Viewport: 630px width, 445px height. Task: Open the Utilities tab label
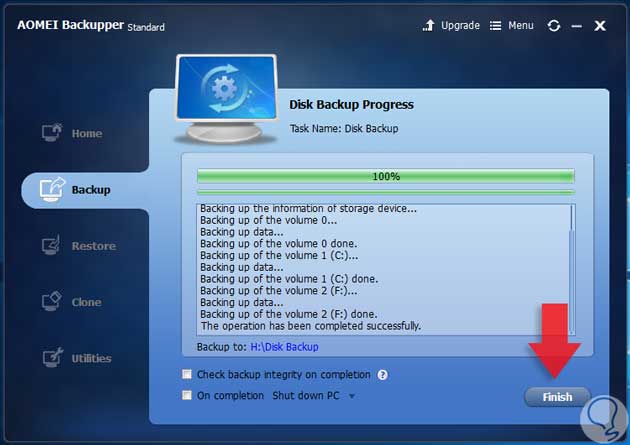[91, 358]
